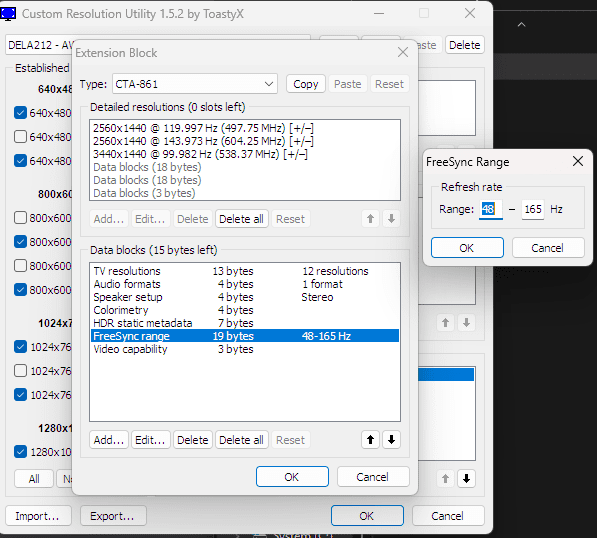597x538 pixels.
Task: Click the FreeSync minimum range field 48
Action: [490, 209]
